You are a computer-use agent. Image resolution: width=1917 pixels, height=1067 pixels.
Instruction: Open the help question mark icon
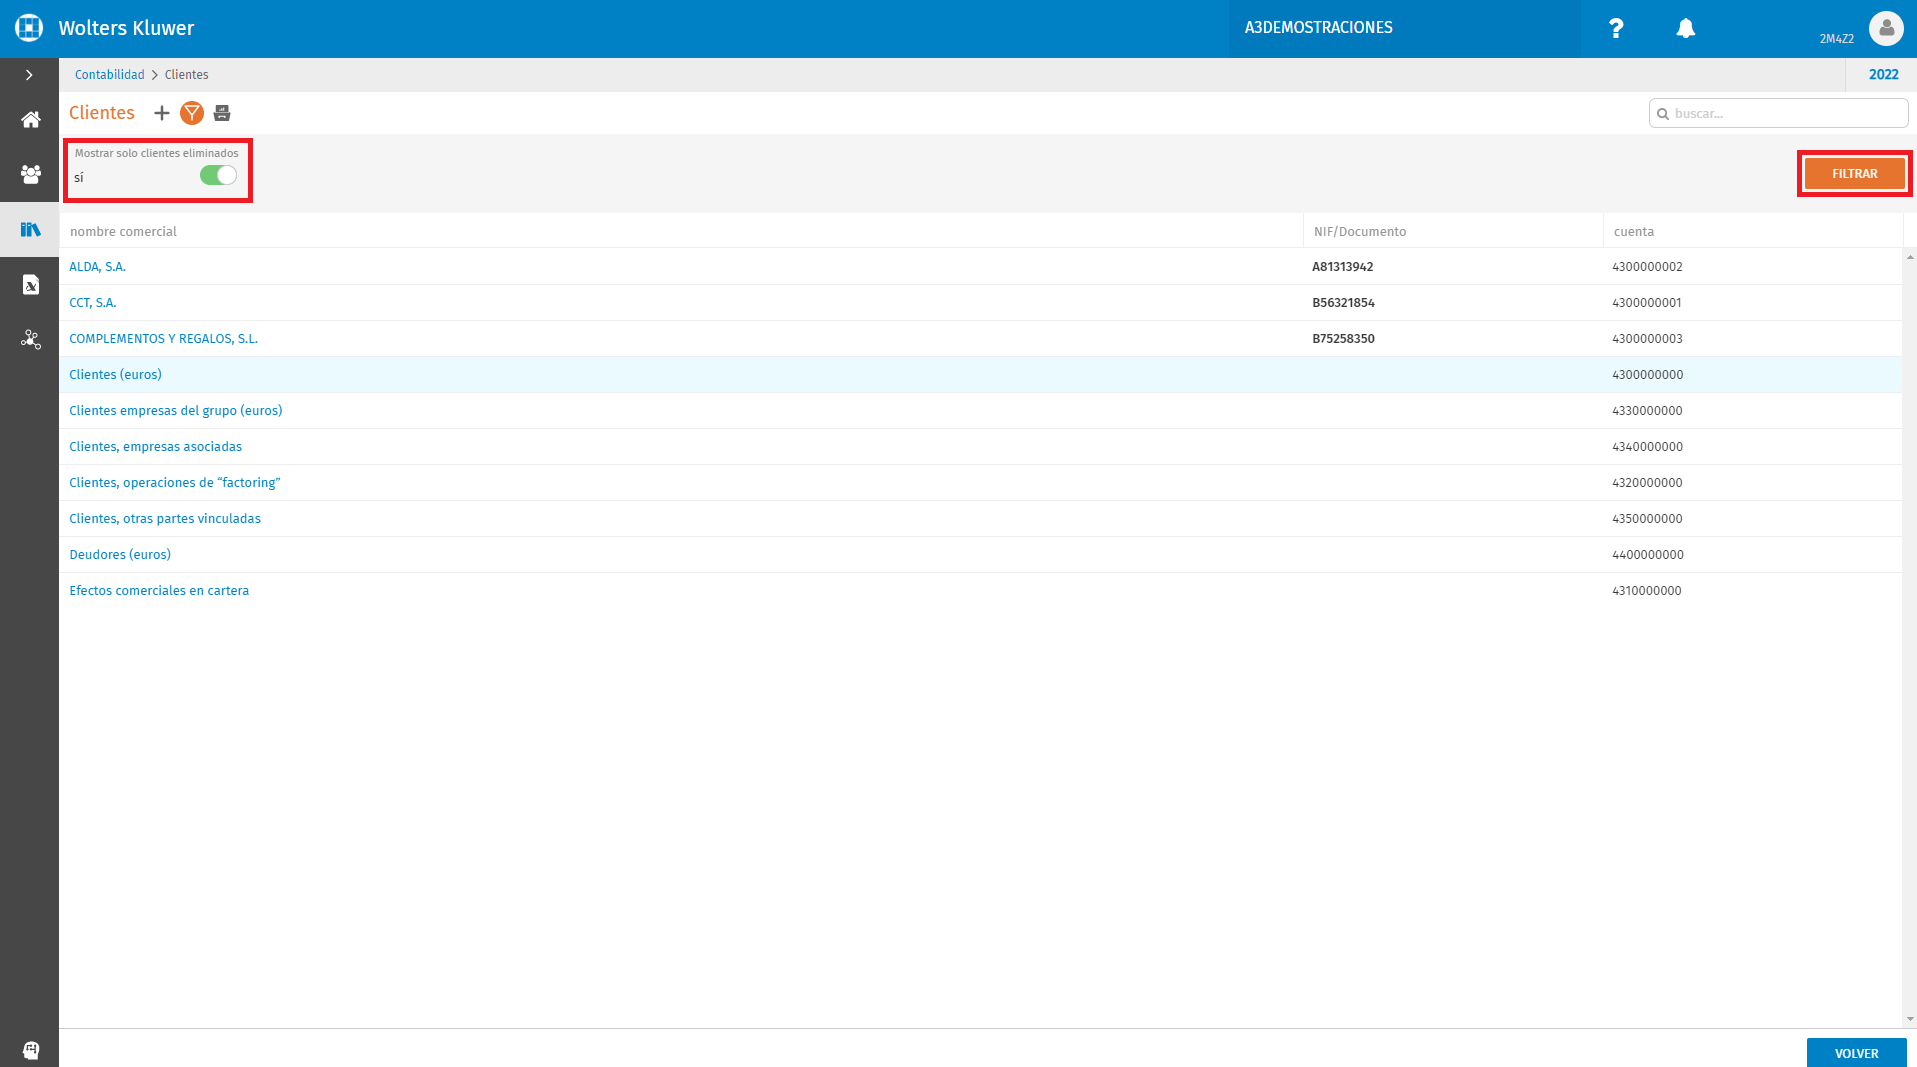1616,28
